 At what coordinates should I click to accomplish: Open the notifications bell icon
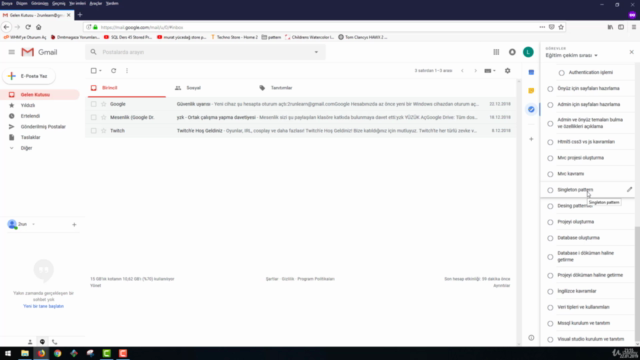[512, 52]
